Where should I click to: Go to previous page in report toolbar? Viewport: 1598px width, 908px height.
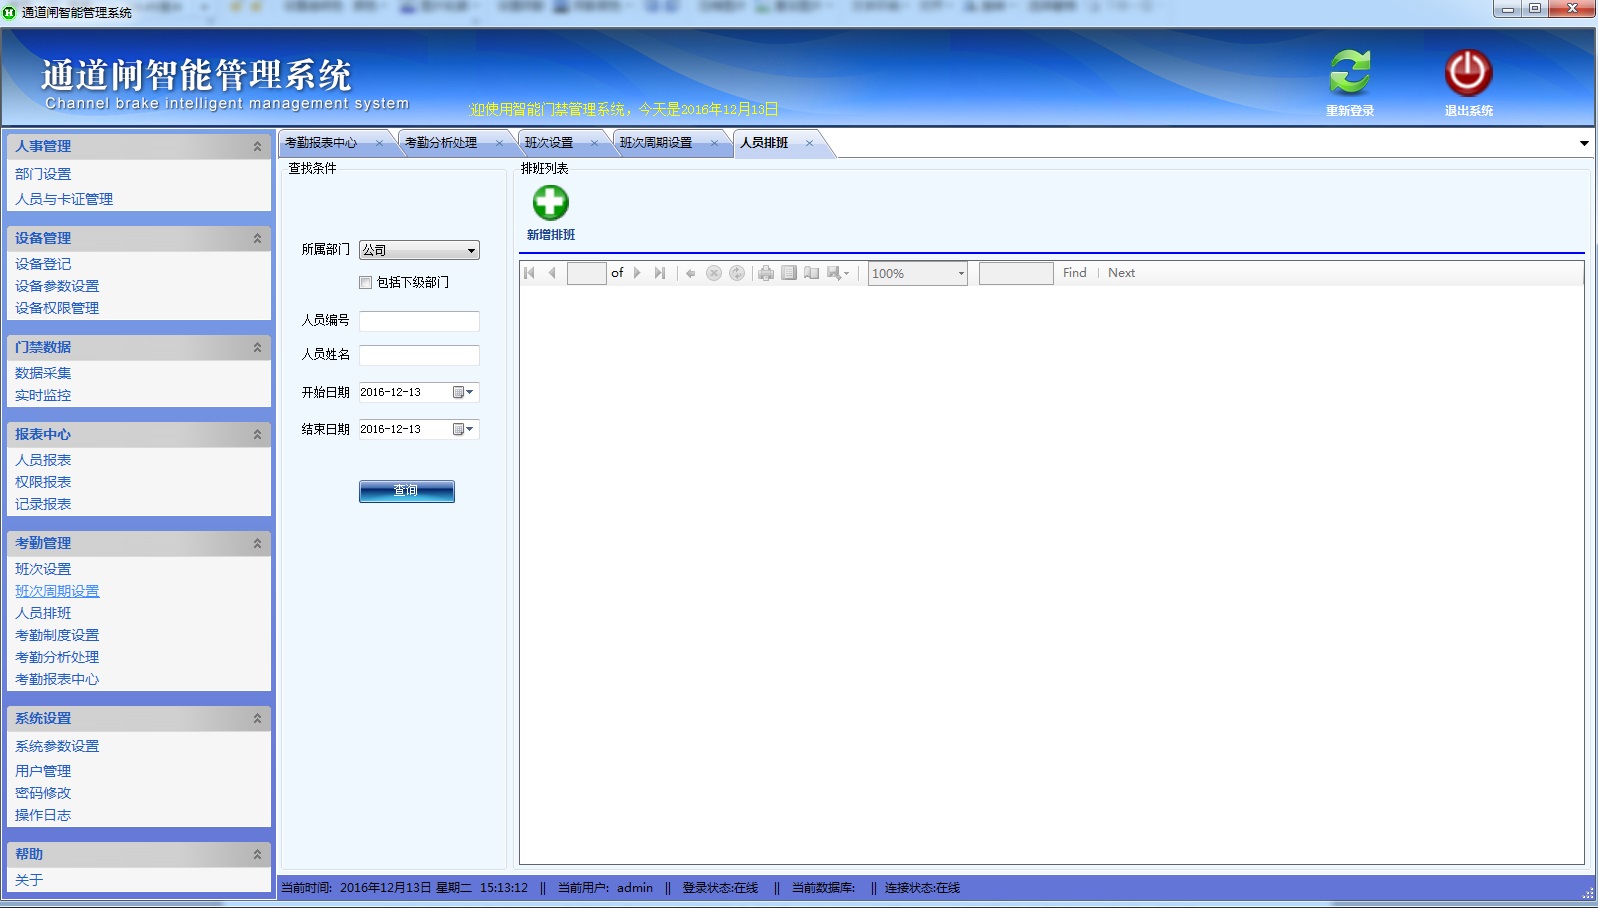[x=552, y=273]
